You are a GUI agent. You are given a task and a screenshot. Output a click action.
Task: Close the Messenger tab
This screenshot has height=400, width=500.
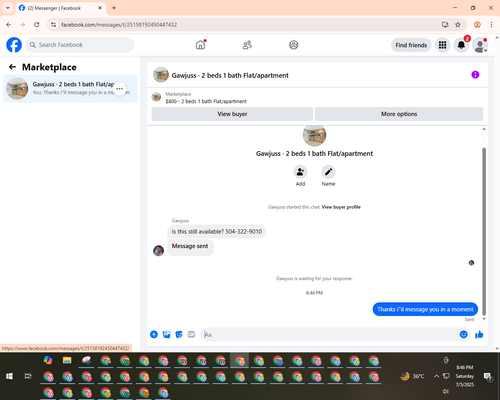pos(100,8)
